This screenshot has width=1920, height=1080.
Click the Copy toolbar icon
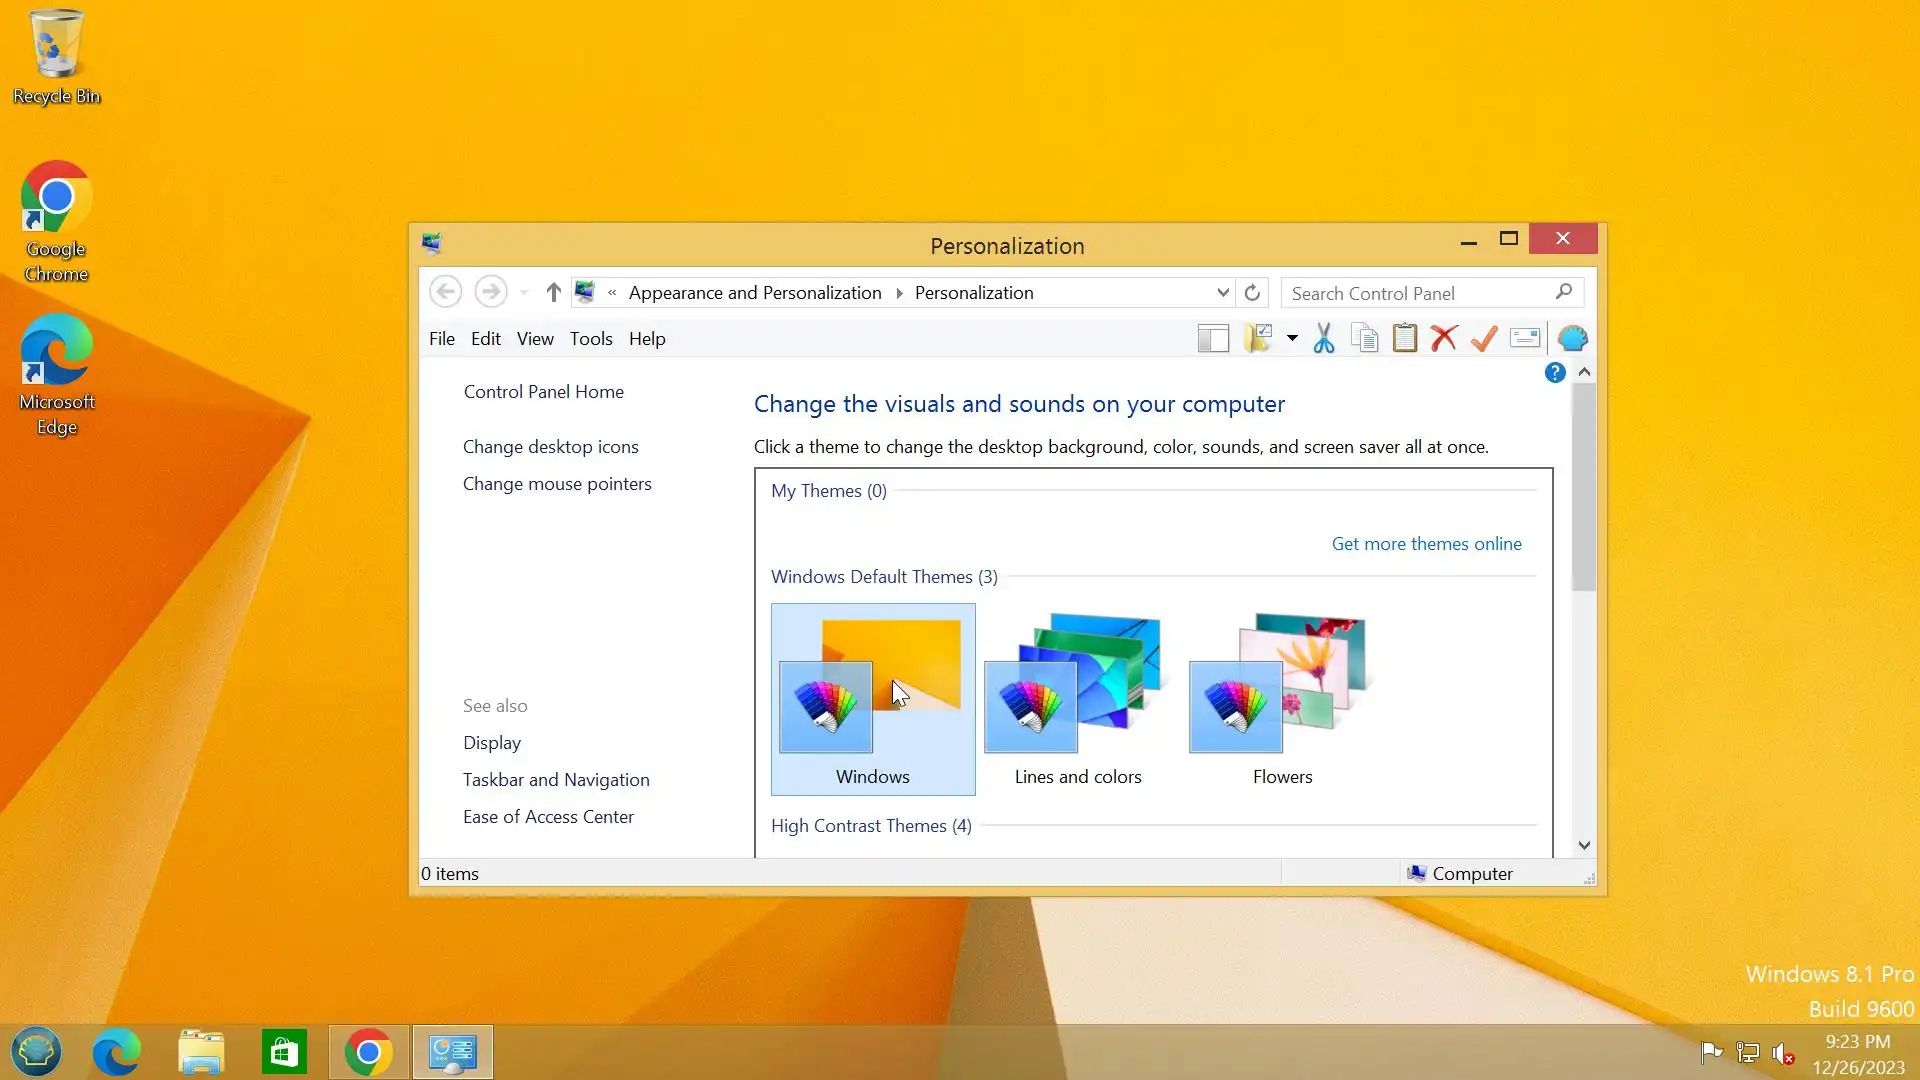[x=1364, y=339]
